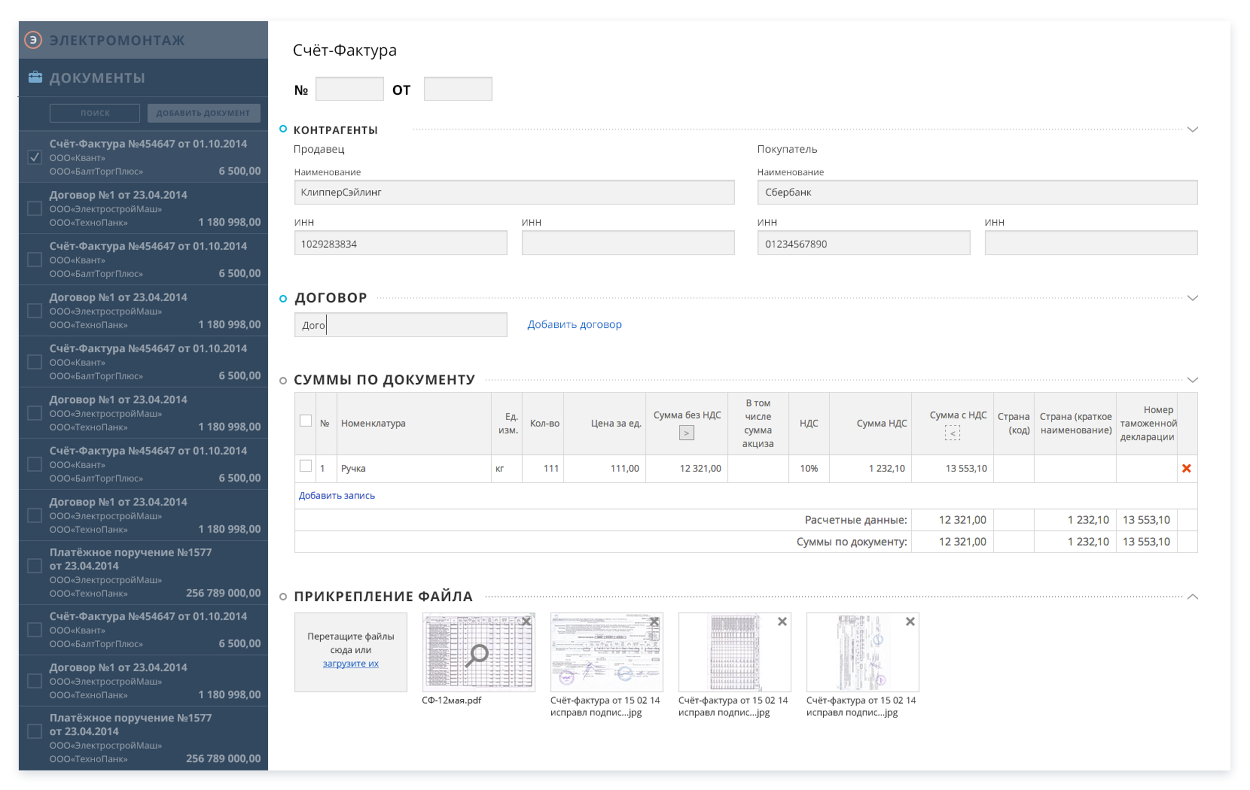Click the magnifier on СФ-12мая.pdf thumbnail
Viewport: 1250px width, 790px height.
click(479, 654)
